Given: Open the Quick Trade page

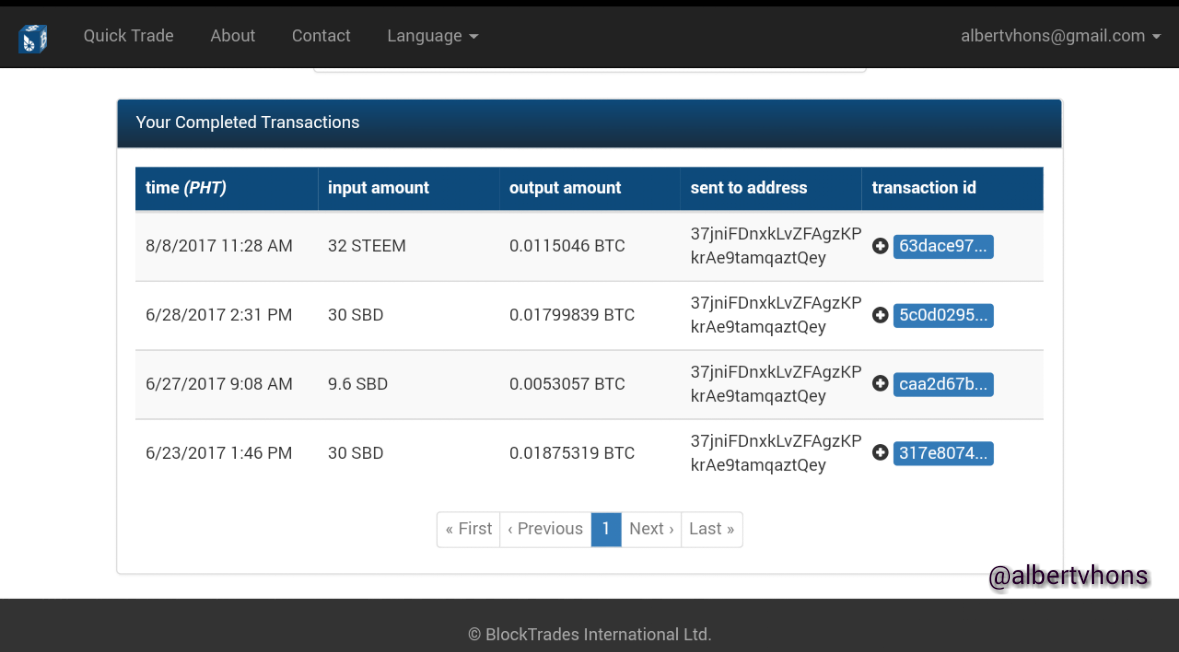Looking at the screenshot, I should point(129,35).
